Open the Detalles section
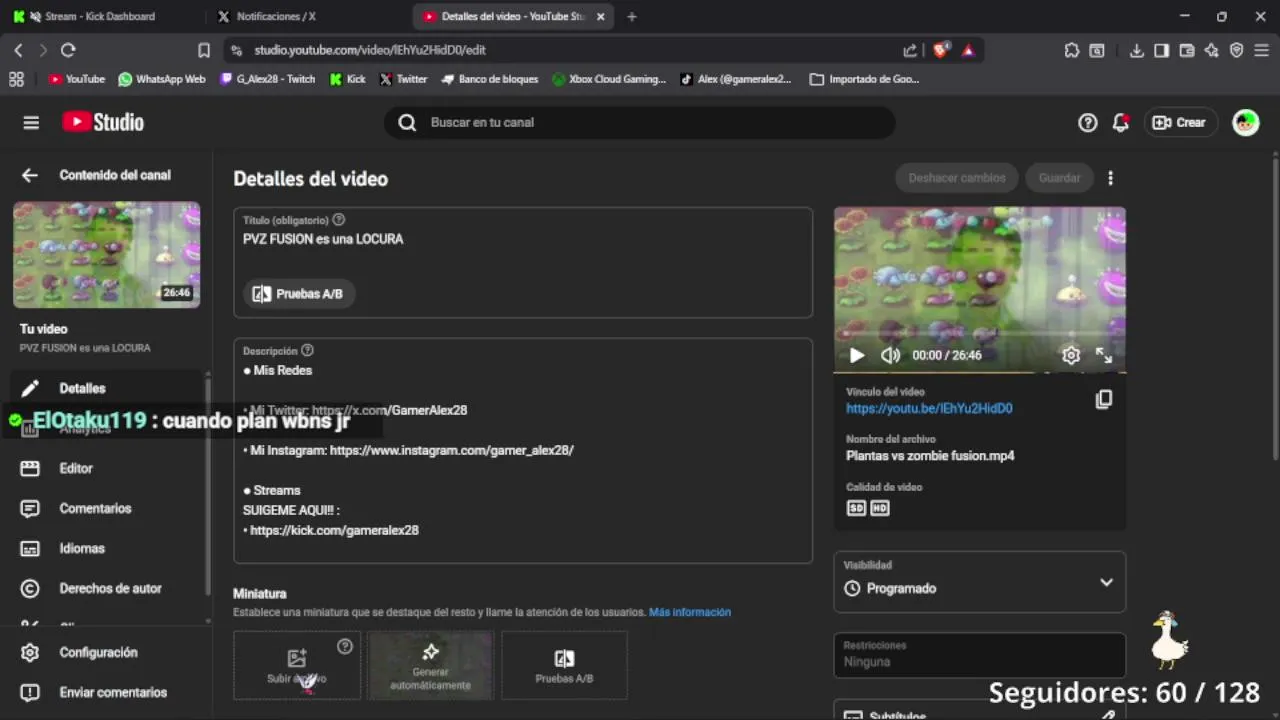This screenshot has width=1280, height=720. 106,388
